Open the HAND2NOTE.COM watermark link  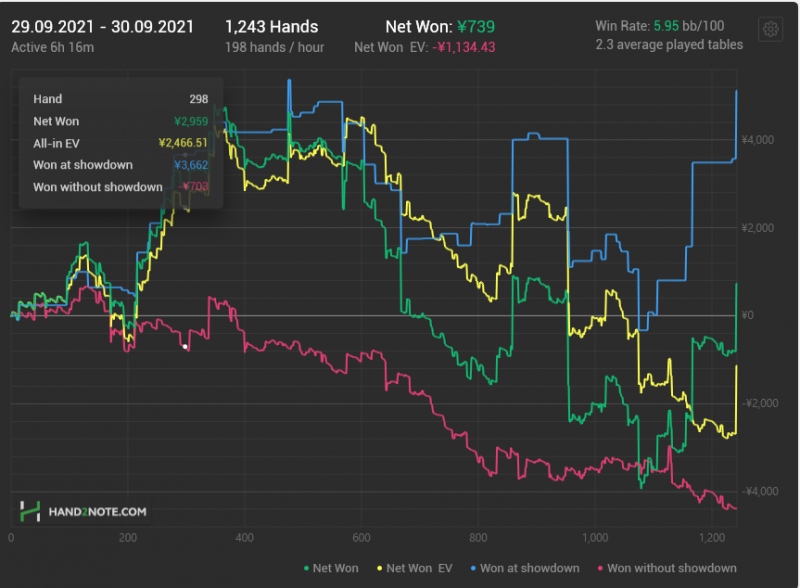97,512
